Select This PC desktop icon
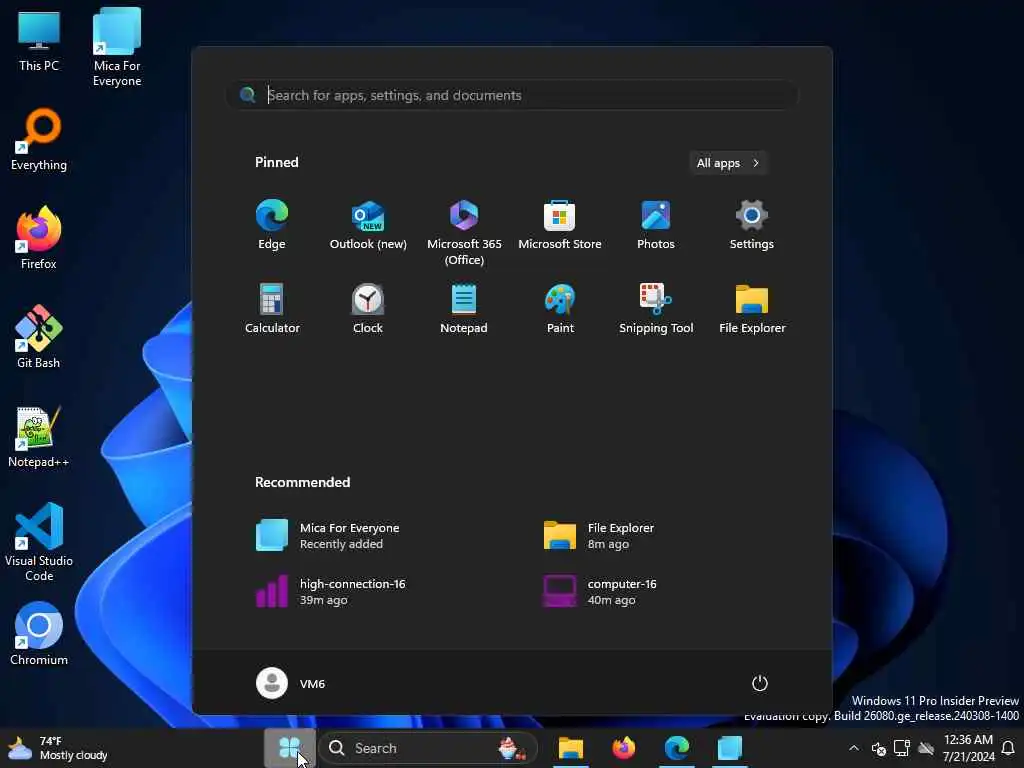The width and height of the screenshot is (1024, 768). coord(39,41)
